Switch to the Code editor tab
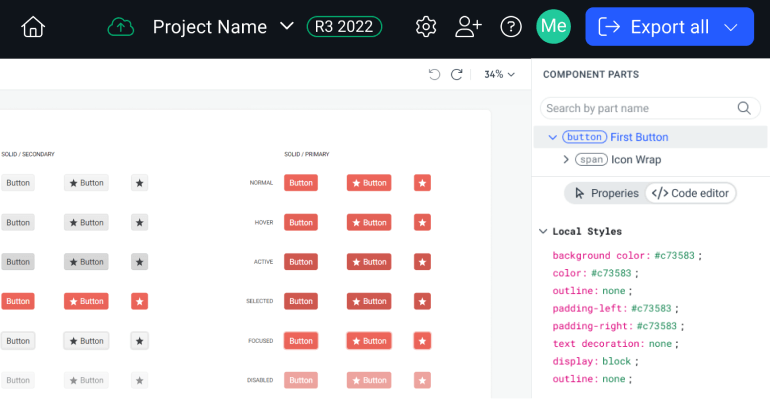The height and width of the screenshot is (399, 770). tap(690, 193)
